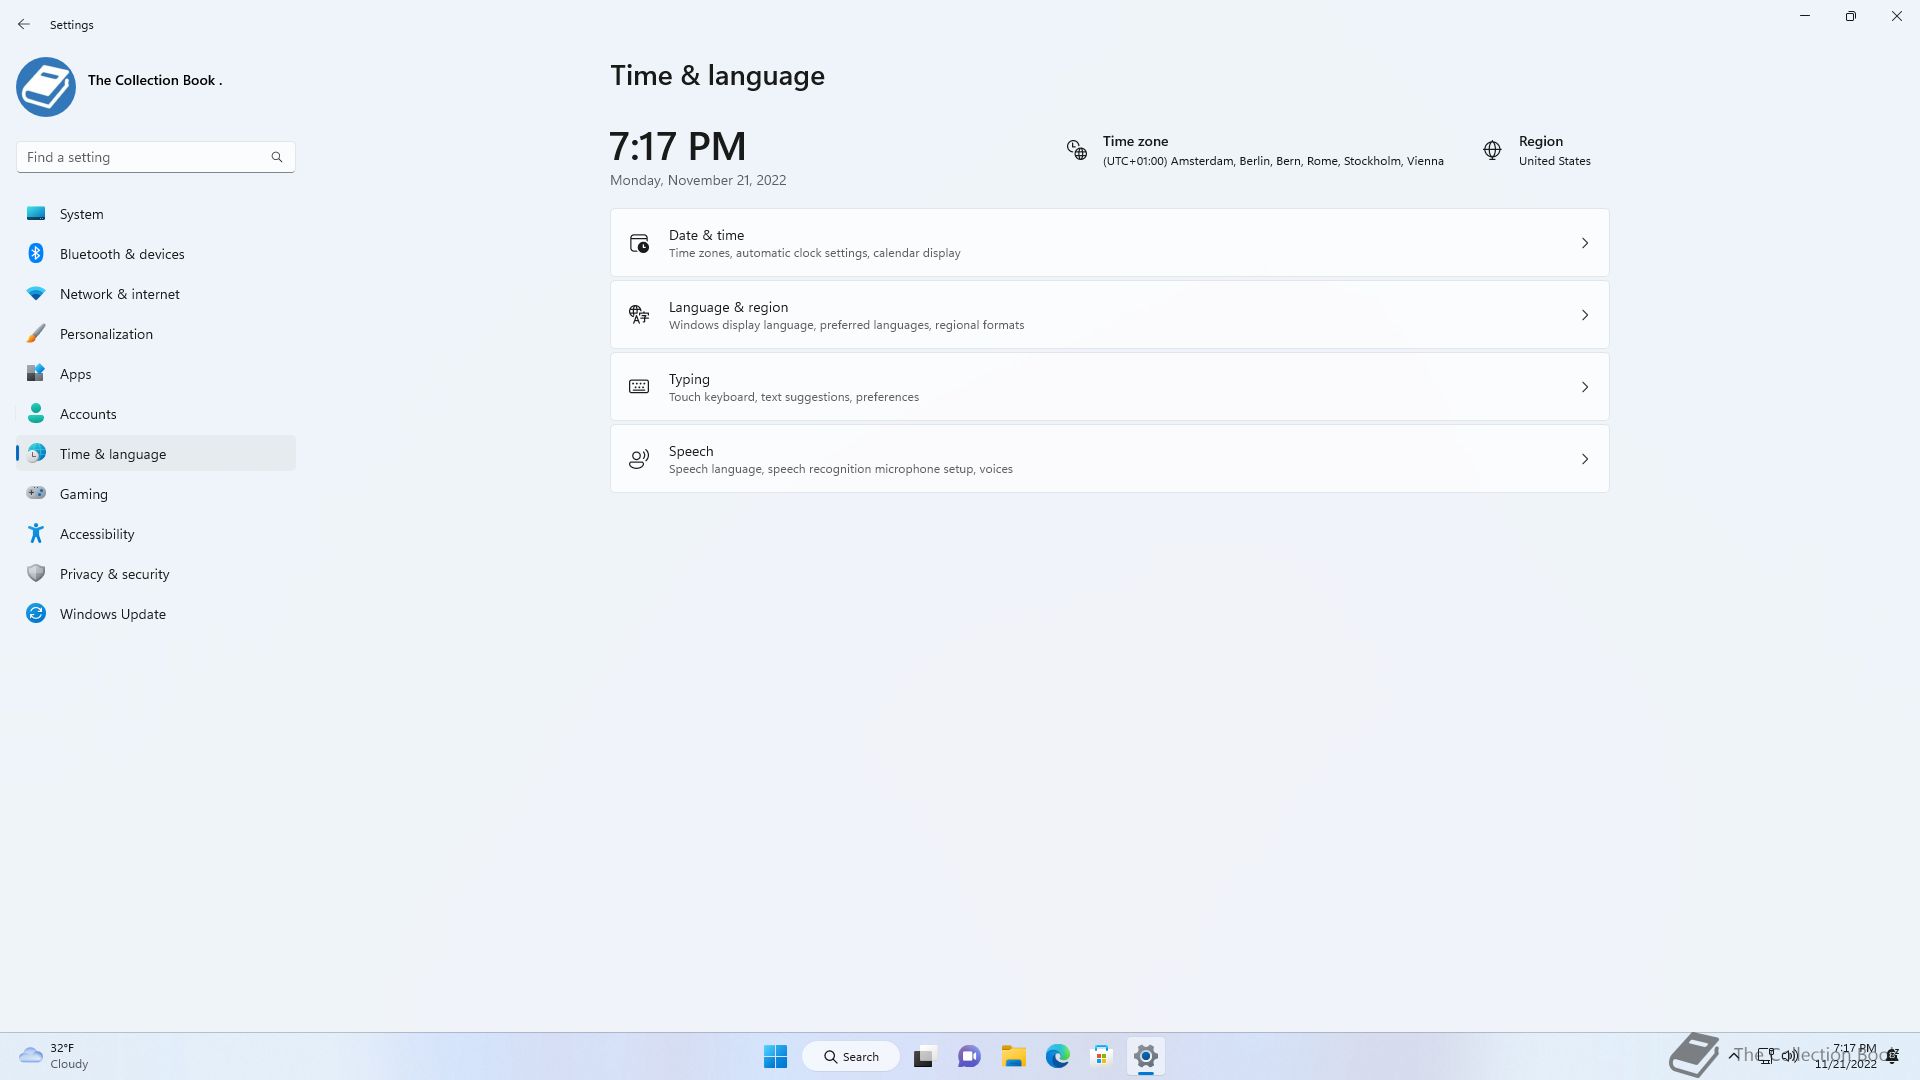The height and width of the screenshot is (1080, 1920).
Task: Select Privacy & security in sidebar
Action: click(x=156, y=574)
